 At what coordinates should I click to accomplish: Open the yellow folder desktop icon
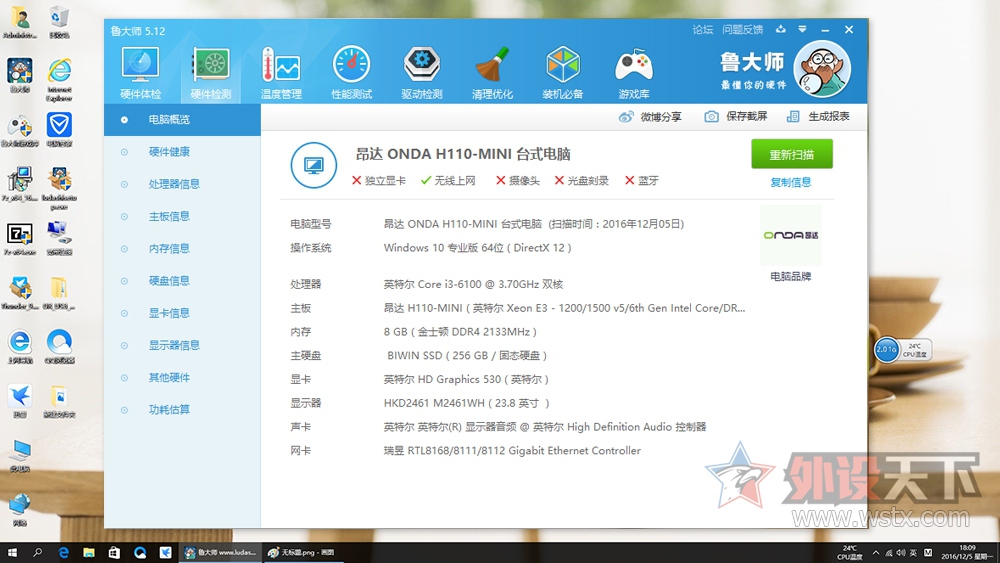59,293
